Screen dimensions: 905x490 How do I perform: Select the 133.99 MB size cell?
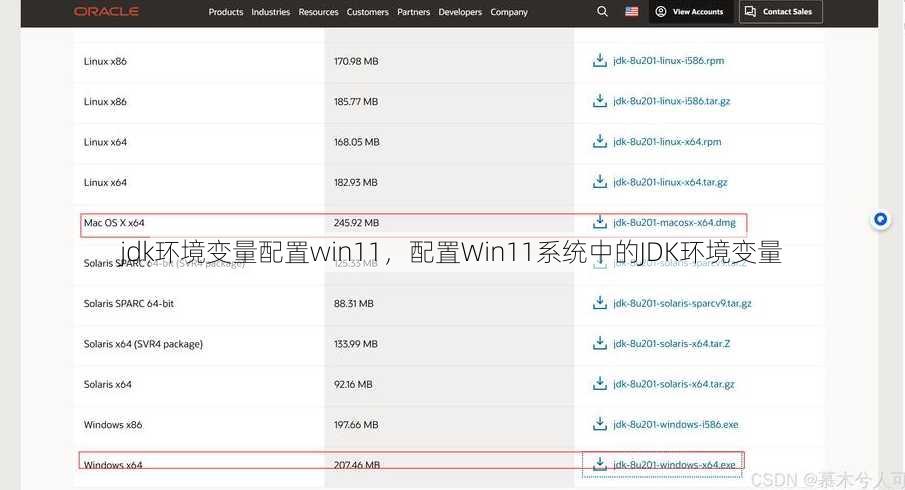tap(356, 344)
